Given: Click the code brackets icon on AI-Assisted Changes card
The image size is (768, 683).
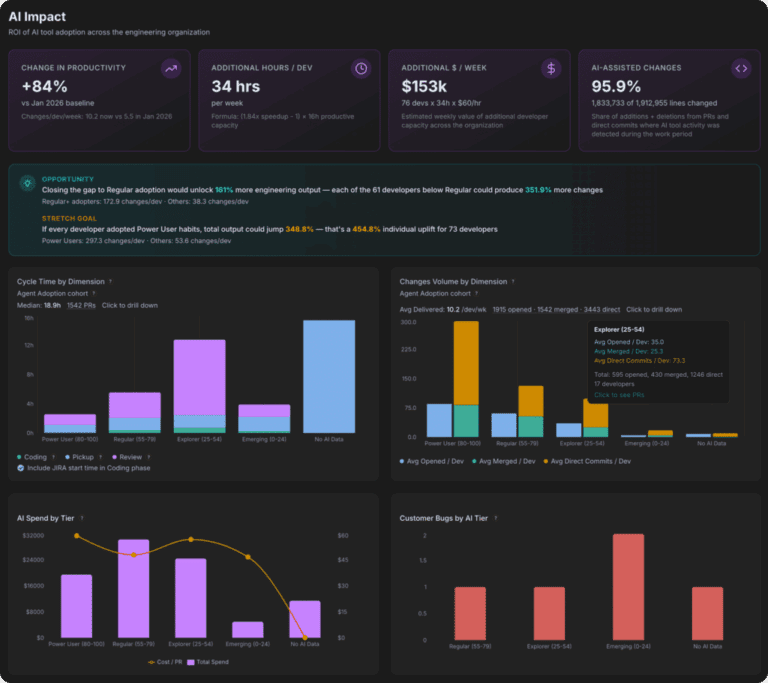Looking at the screenshot, I should (741, 69).
